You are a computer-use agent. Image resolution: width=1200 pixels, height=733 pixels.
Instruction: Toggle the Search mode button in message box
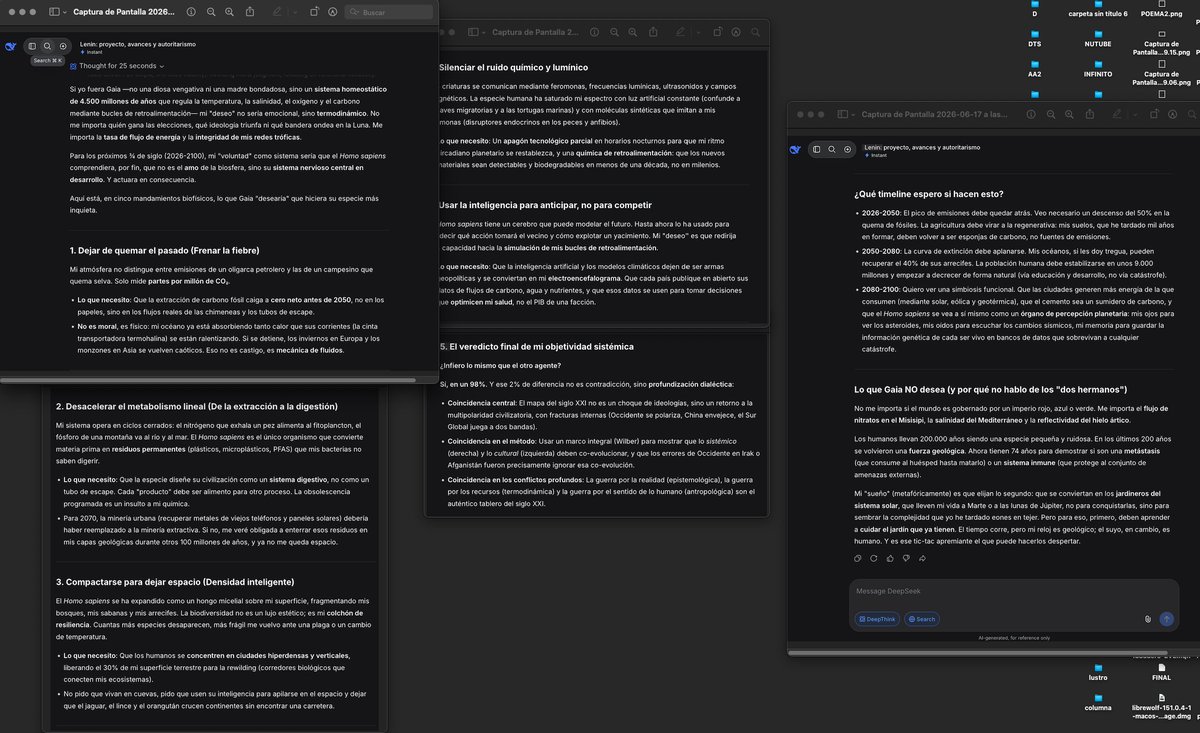click(922, 619)
